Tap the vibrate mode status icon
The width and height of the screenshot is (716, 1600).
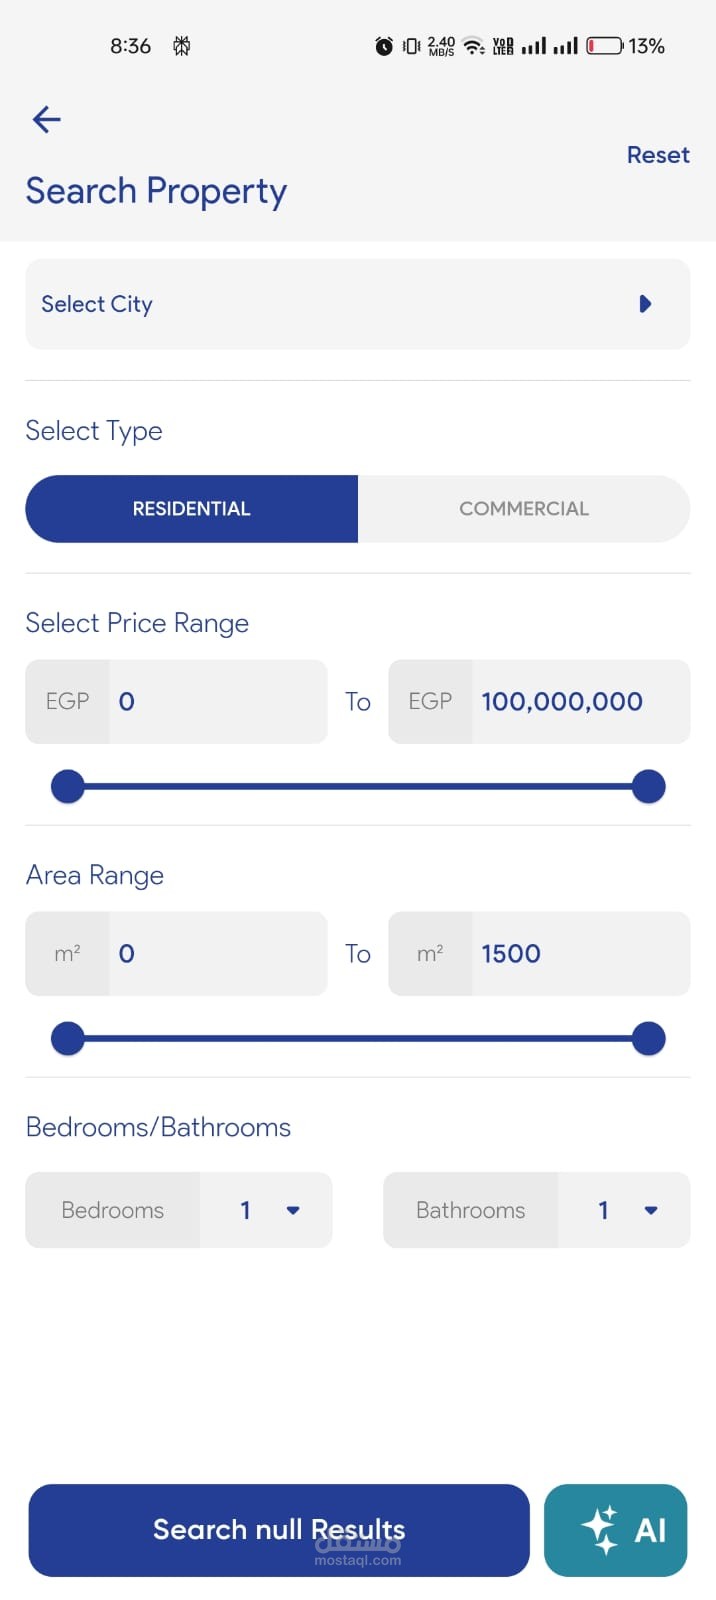pos(411,46)
